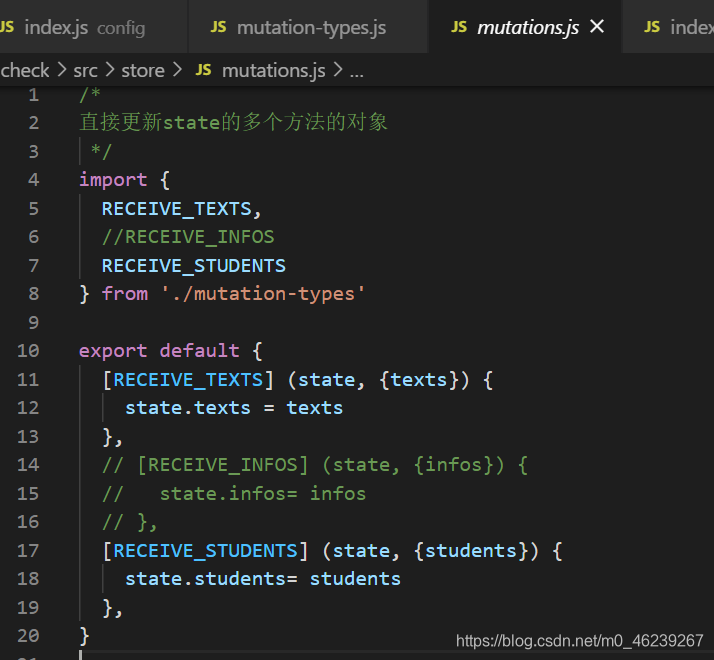This screenshot has height=660, width=714.
Task: Open the breadcrumb ellipsis symbol list
Action: pyautogui.click(x=357, y=72)
